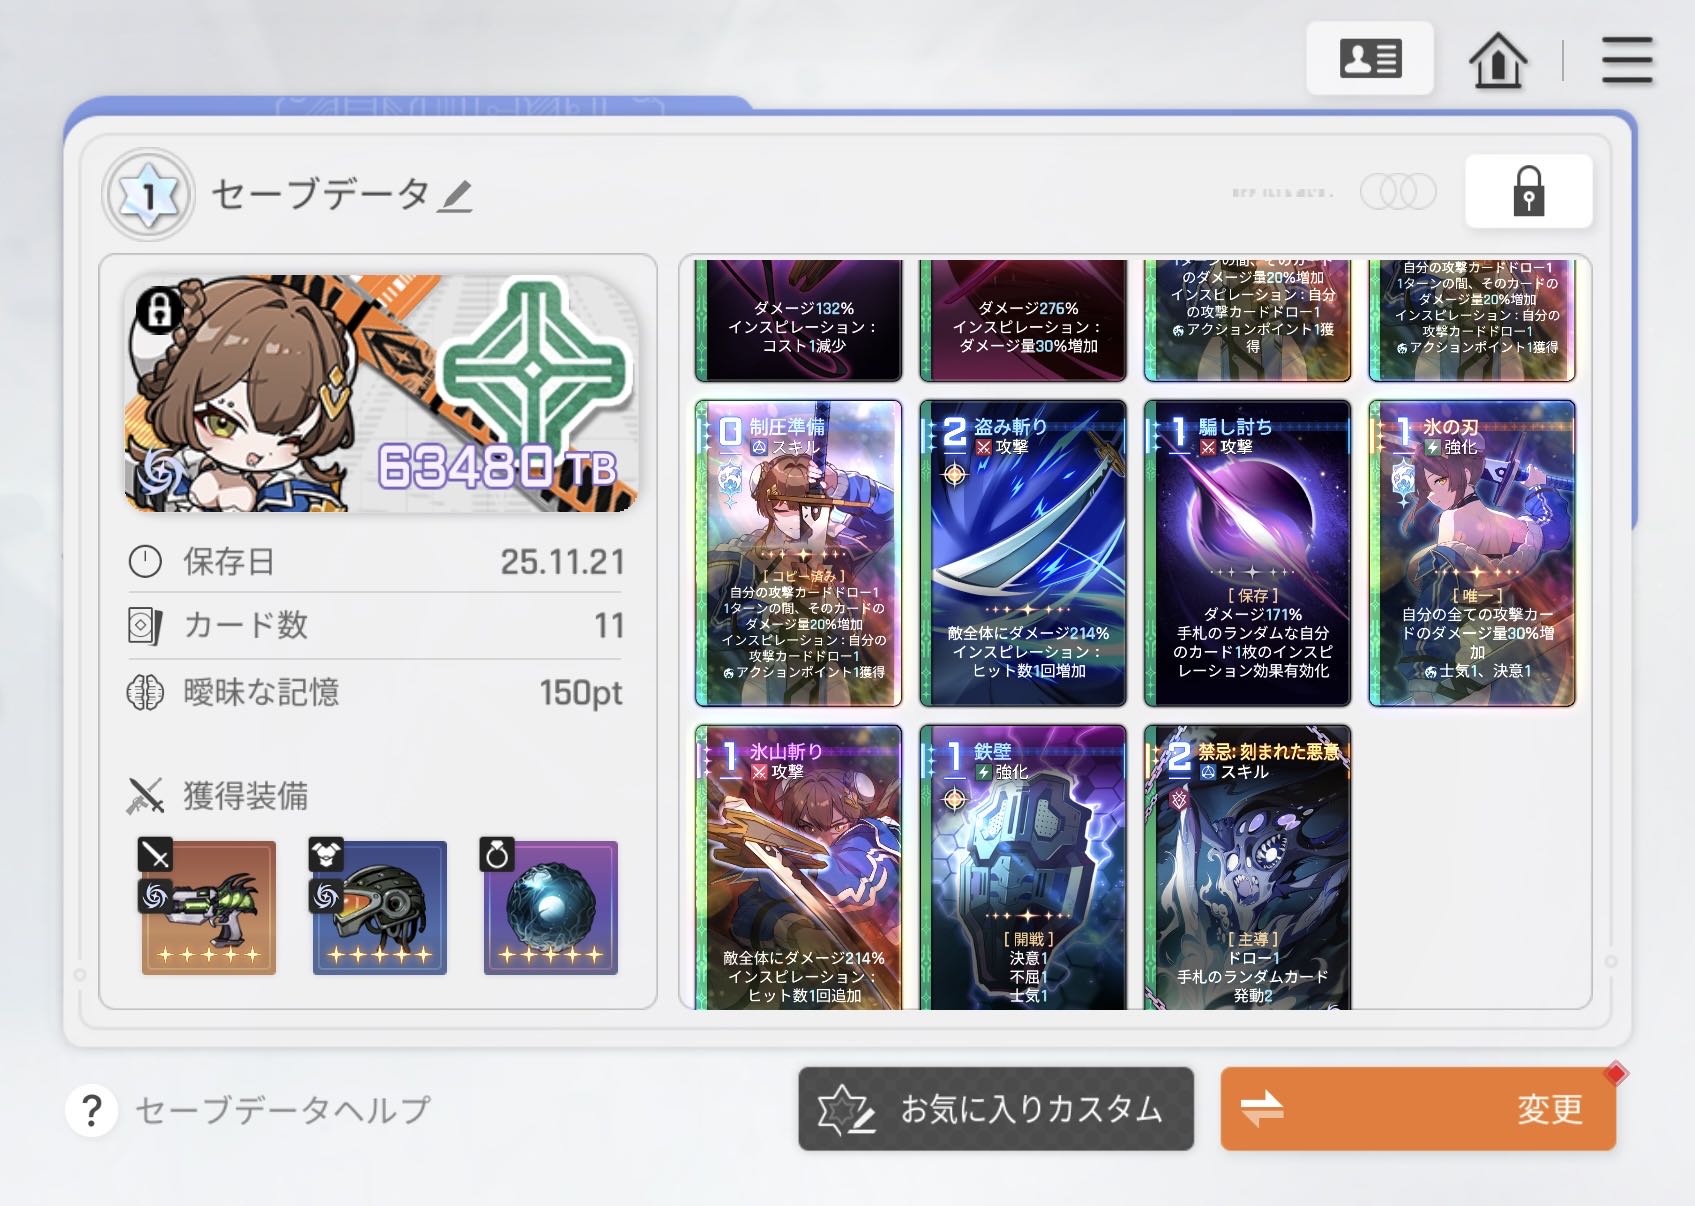
Task: Go to the home screen icon
Action: [1497, 60]
